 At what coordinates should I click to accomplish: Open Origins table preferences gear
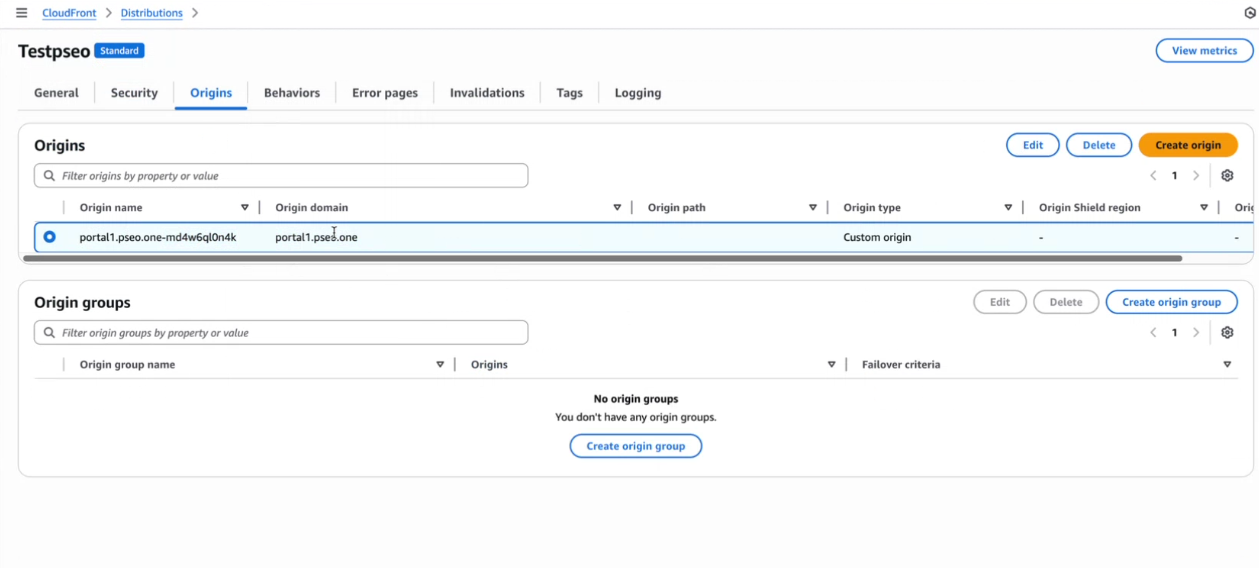click(1227, 175)
